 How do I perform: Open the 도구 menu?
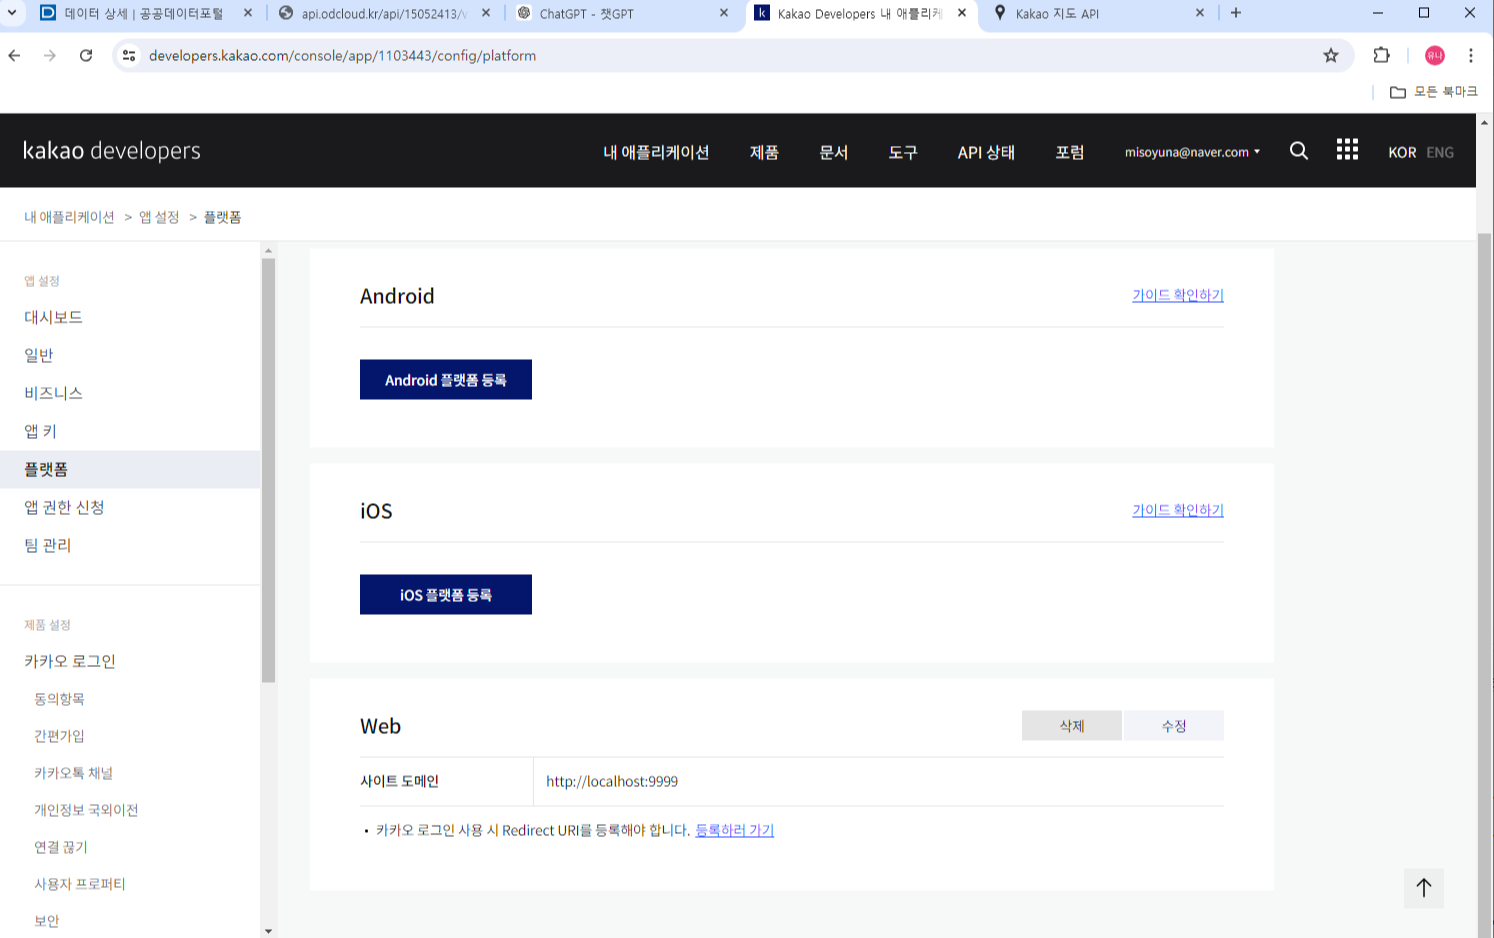point(902,152)
